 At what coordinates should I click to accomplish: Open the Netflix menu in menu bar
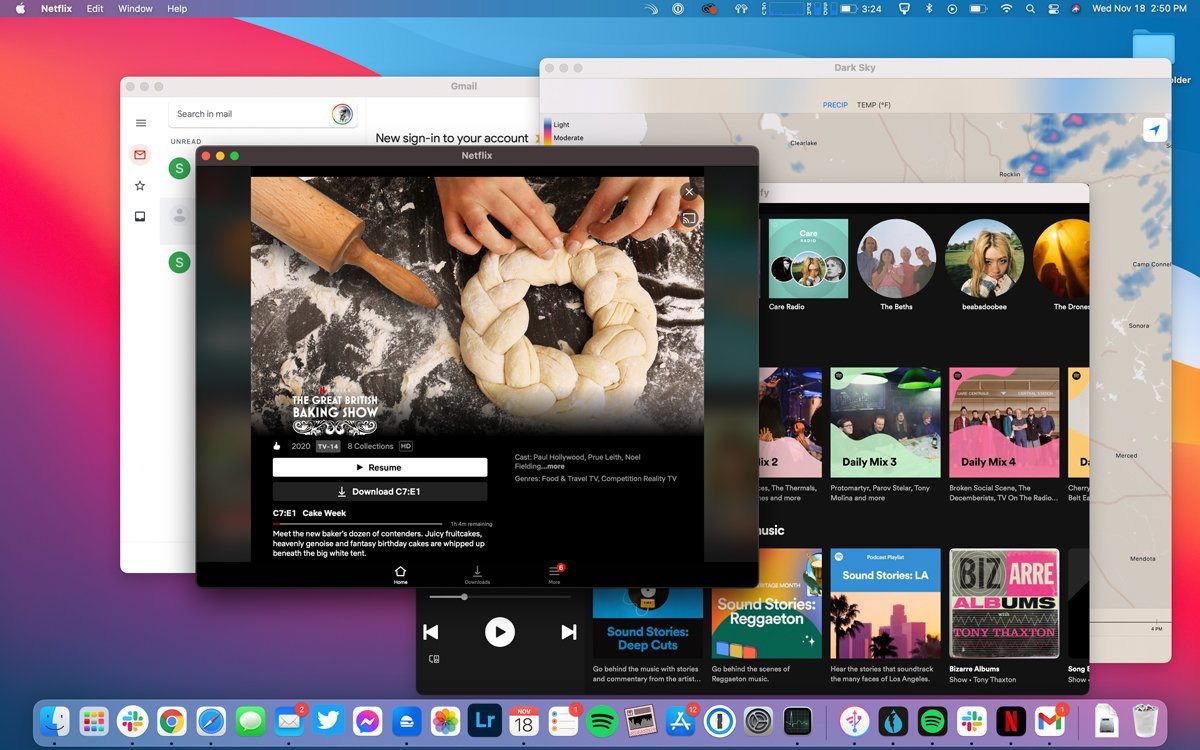tap(56, 9)
